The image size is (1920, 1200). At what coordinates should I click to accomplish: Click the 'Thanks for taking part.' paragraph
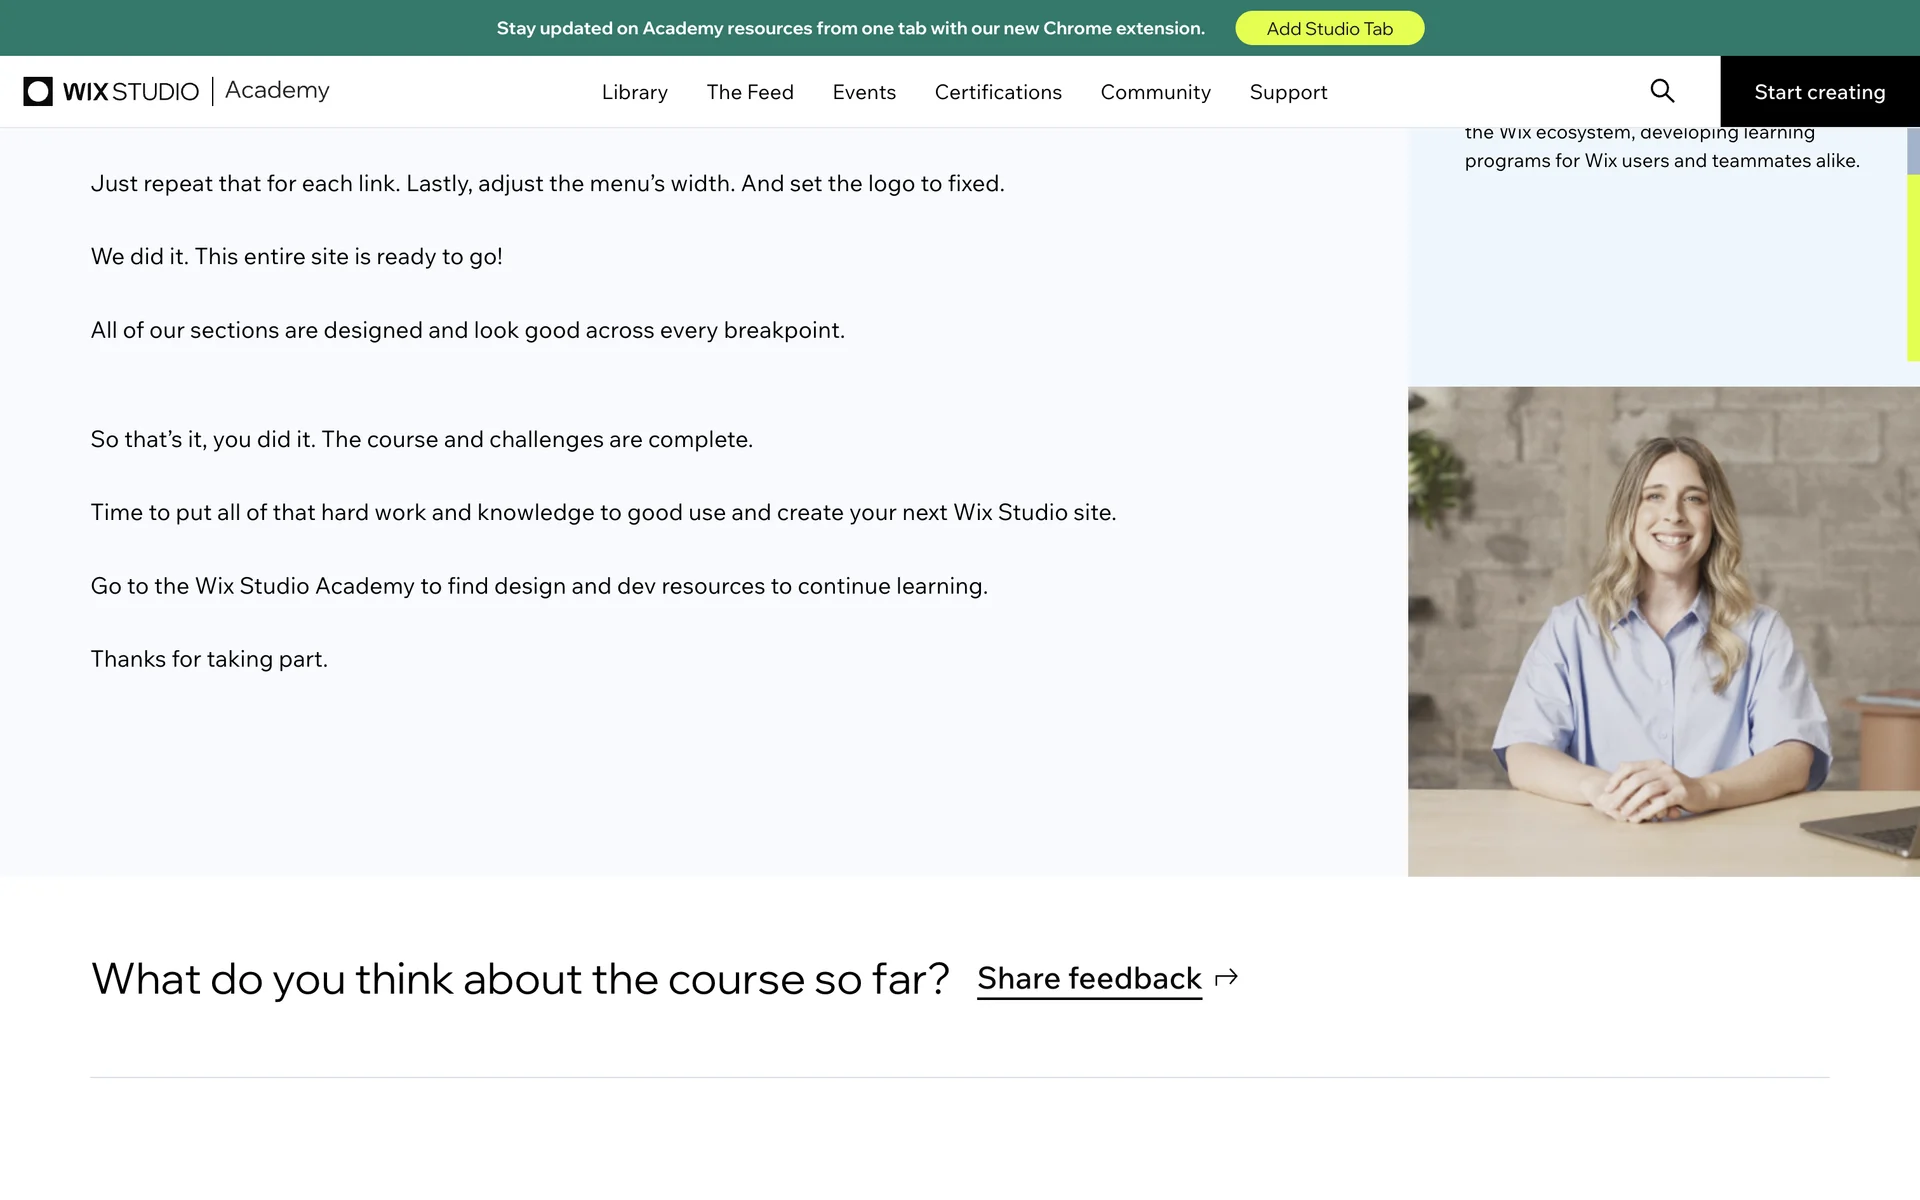click(209, 659)
